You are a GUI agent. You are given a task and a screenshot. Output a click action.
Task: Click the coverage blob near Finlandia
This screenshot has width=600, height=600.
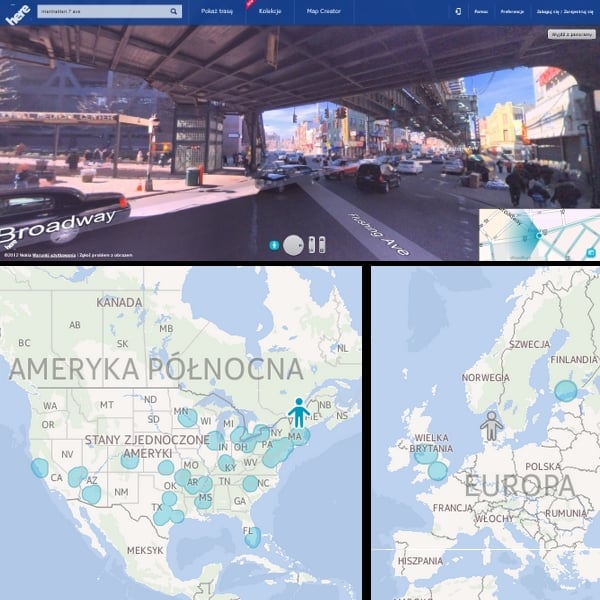pyautogui.click(x=566, y=391)
